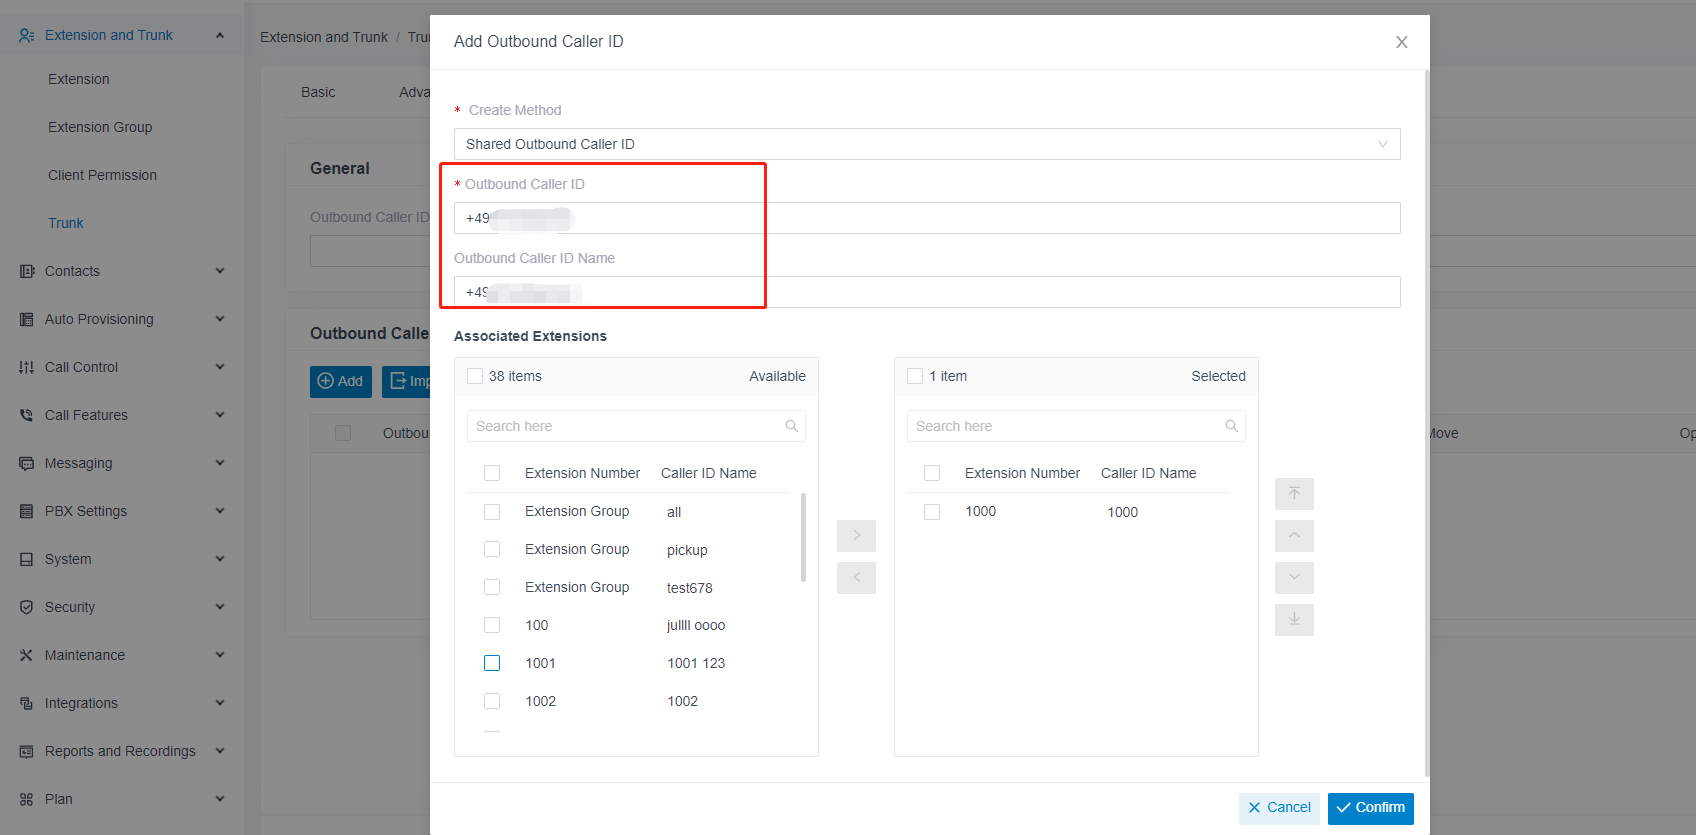The width and height of the screenshot is (1696, 835).
Task: Toggle Selected table header checkbox
Action: point(932,473)
